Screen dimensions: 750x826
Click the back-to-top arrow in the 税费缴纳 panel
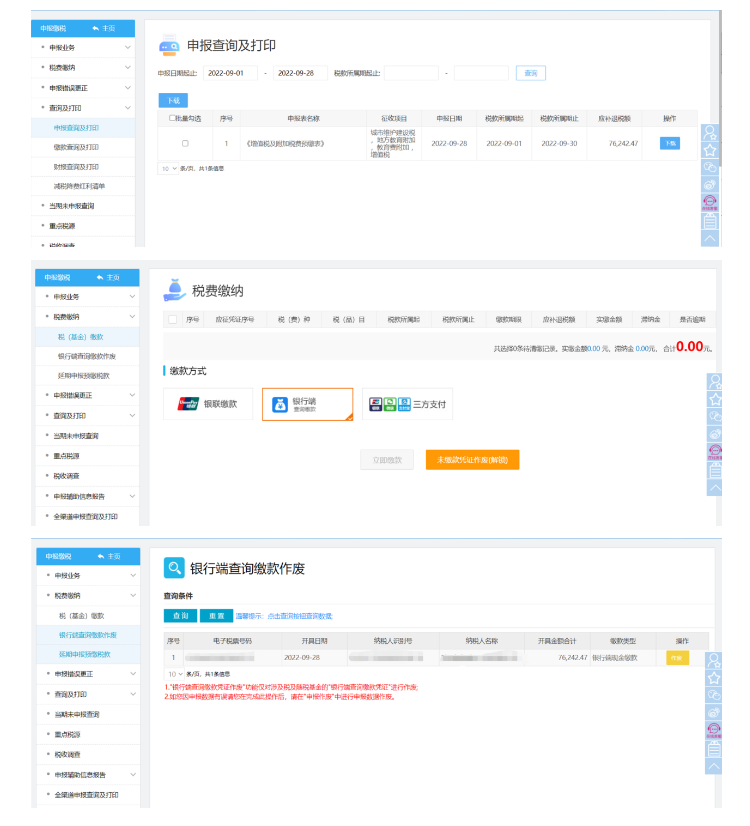[715, 487]
